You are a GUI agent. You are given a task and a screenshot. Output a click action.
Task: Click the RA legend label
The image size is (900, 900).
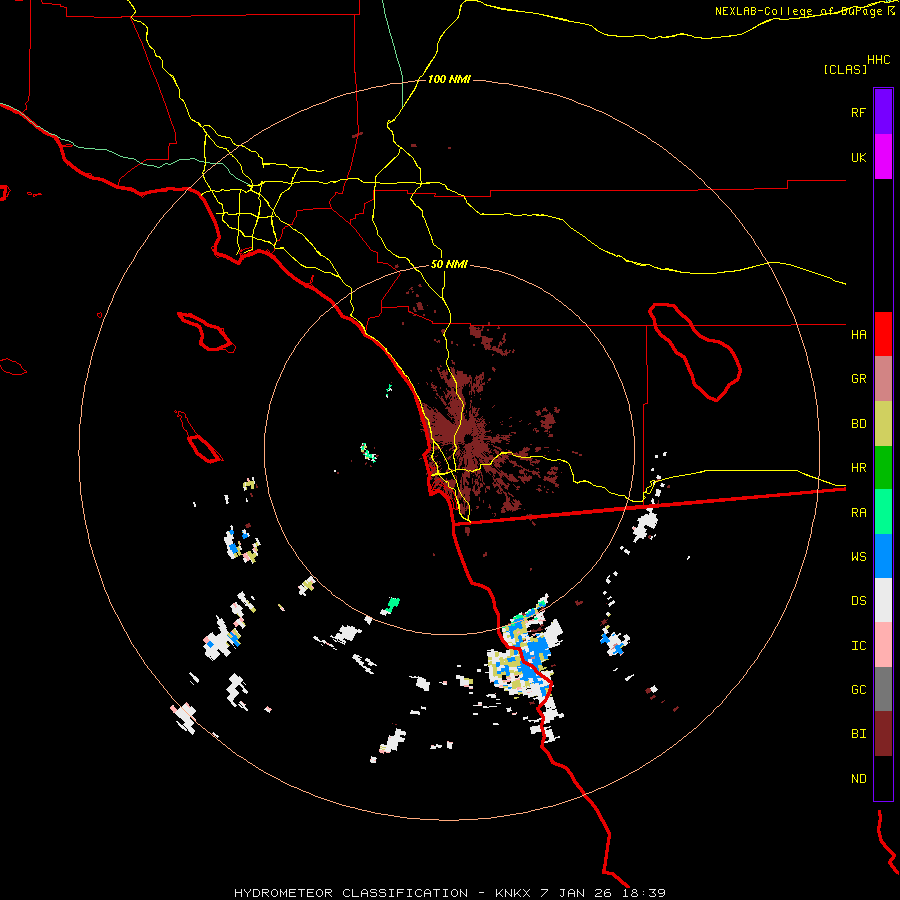(x=858, y=513)
